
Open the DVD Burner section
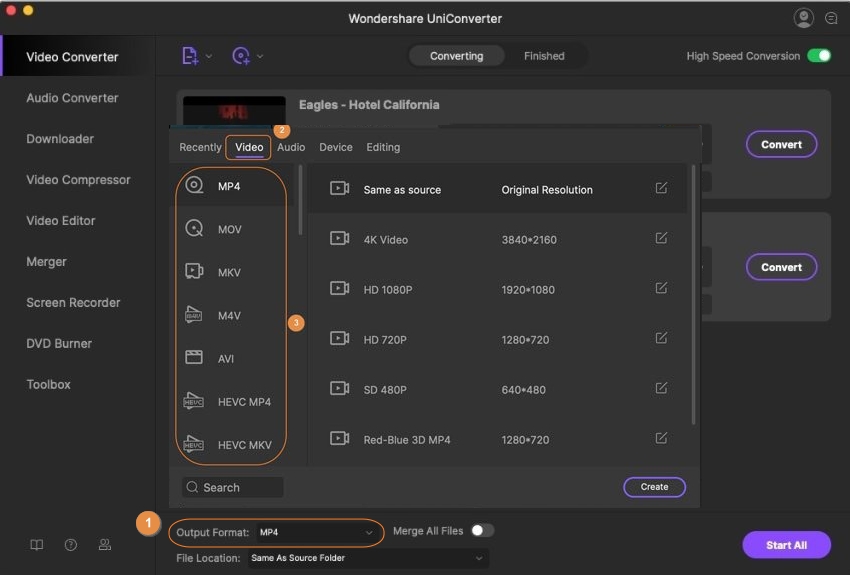click(x=59, y=344)
